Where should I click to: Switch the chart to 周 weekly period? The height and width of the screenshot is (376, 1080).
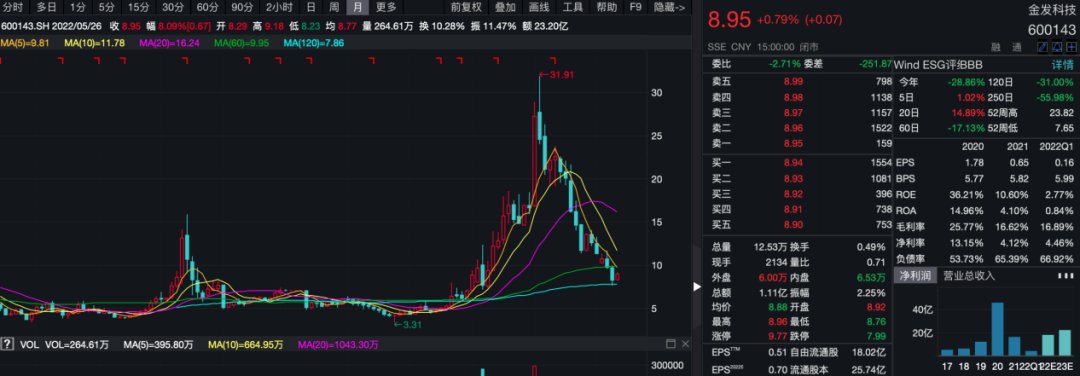tap(334, 8)
